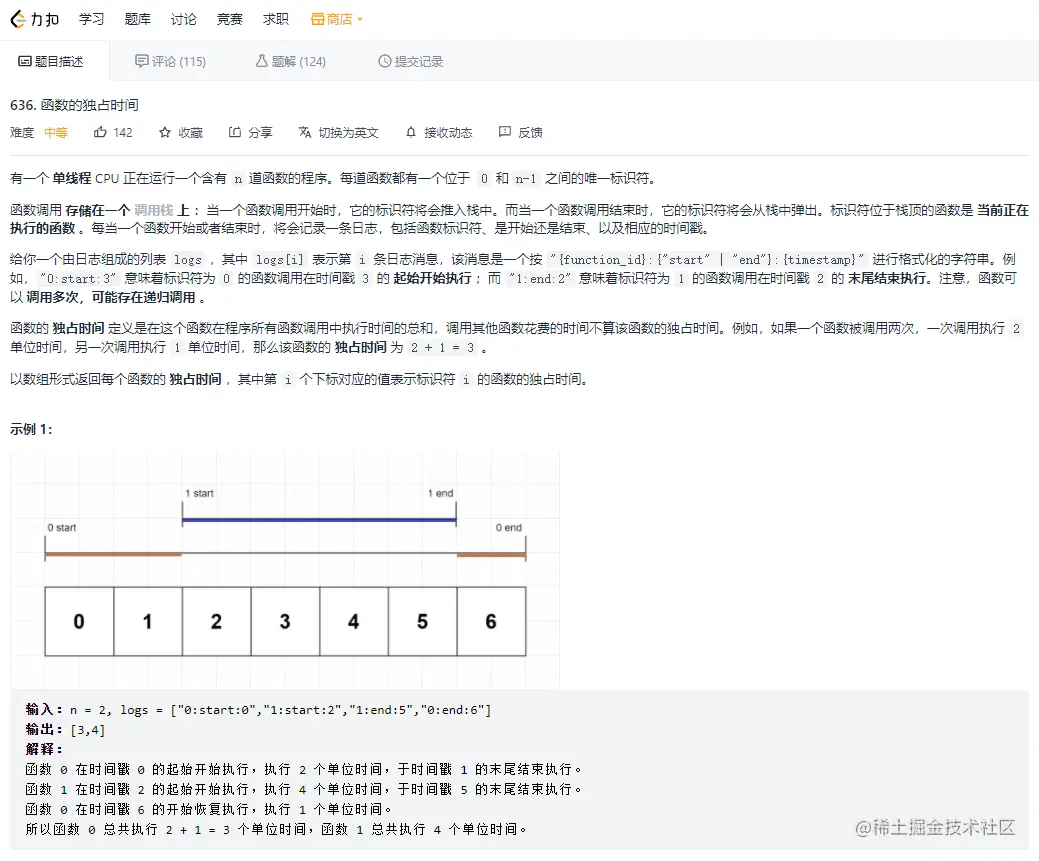Click the description icon on 题目描述 tab

25,61
